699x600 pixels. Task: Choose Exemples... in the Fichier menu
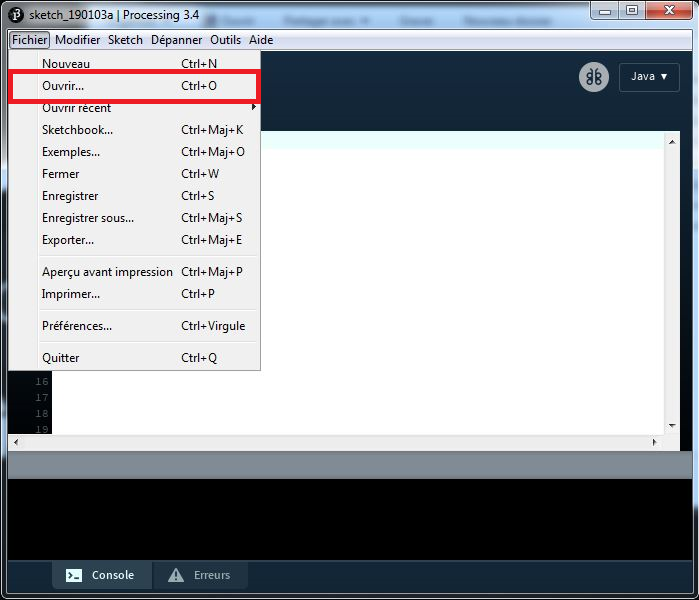tap(134, 152)
